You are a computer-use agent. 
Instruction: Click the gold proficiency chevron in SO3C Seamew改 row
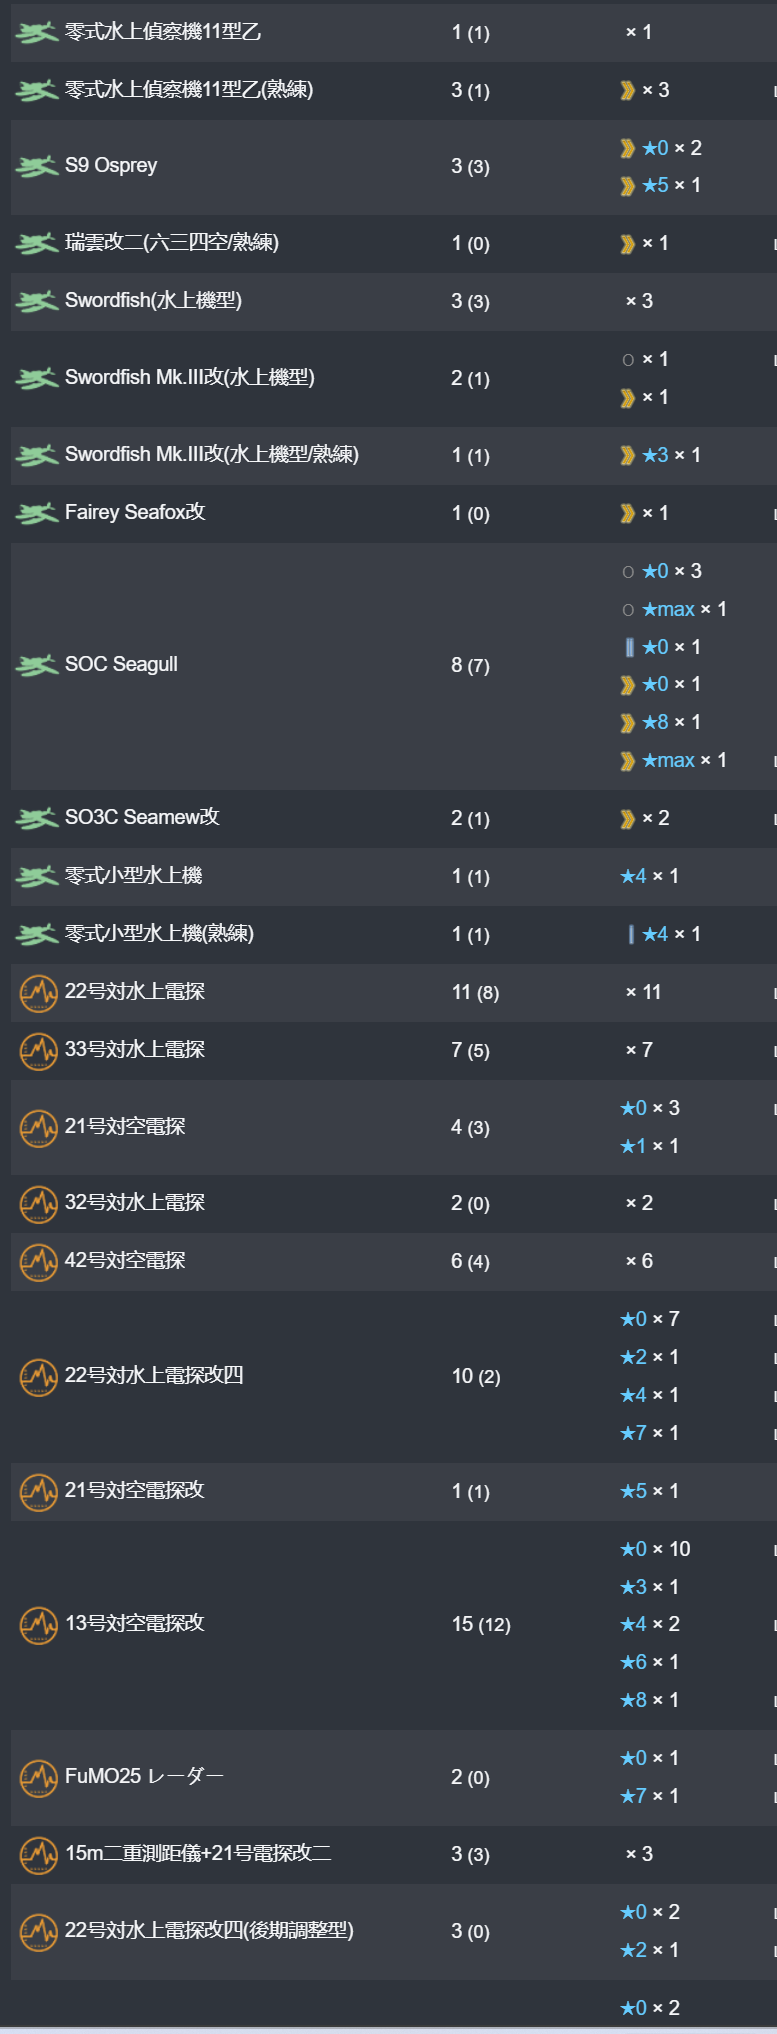tap(627, 819)
